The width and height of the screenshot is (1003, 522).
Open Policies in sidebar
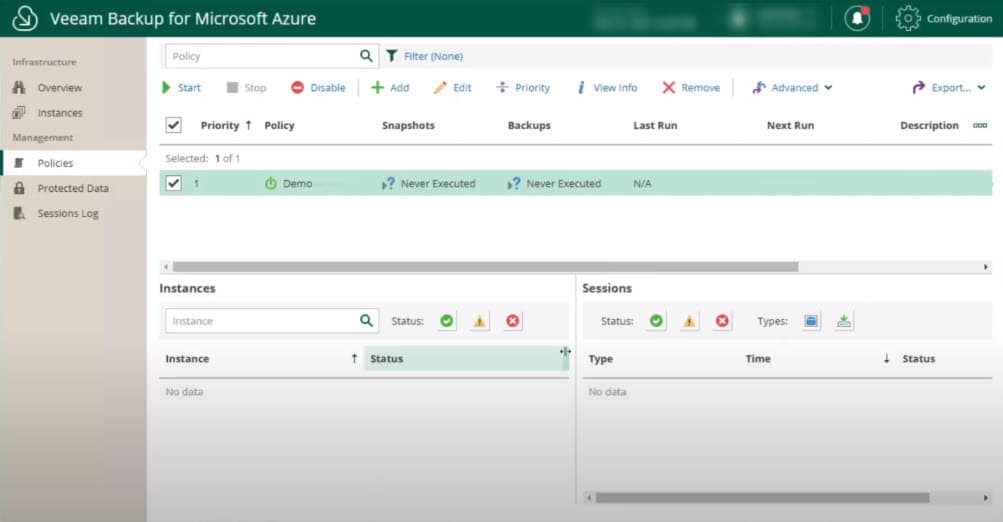(55, 163)
